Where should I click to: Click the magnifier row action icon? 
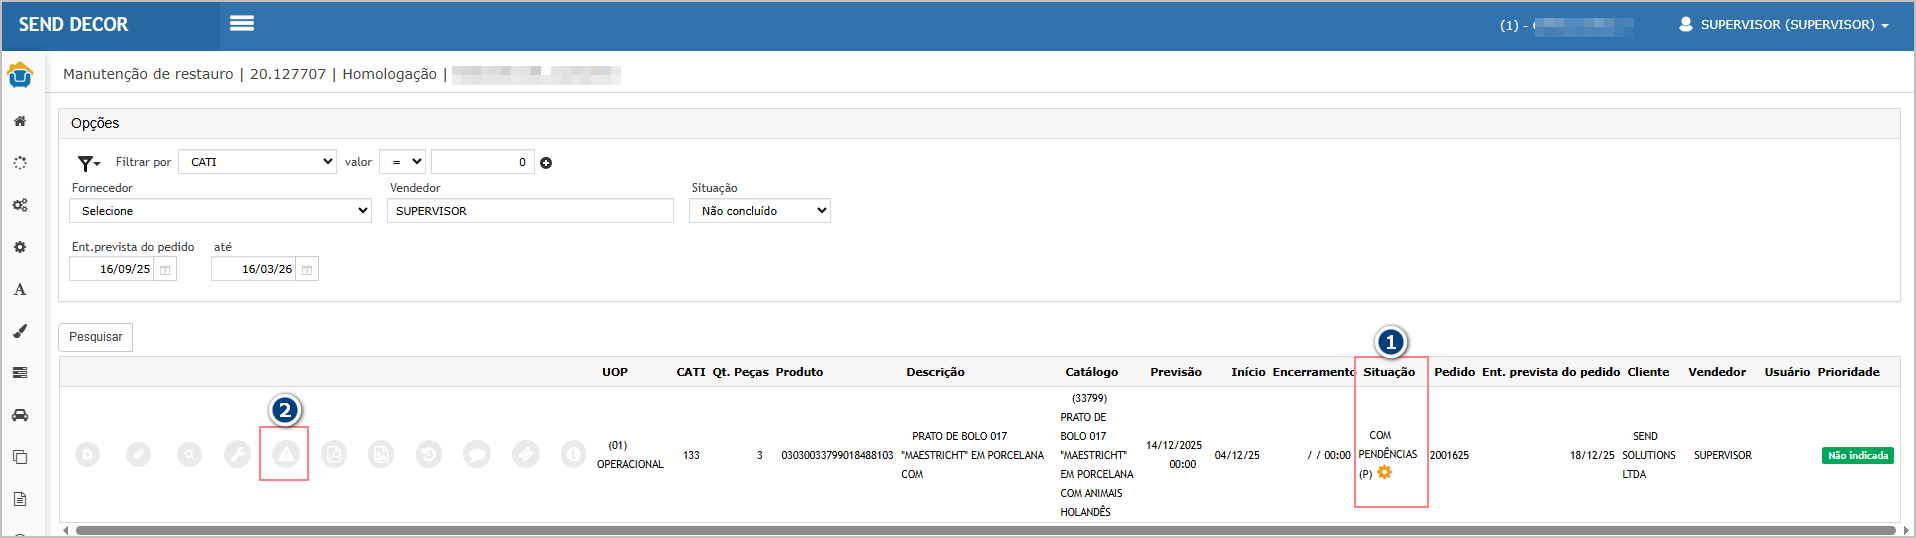click(189, 455)
